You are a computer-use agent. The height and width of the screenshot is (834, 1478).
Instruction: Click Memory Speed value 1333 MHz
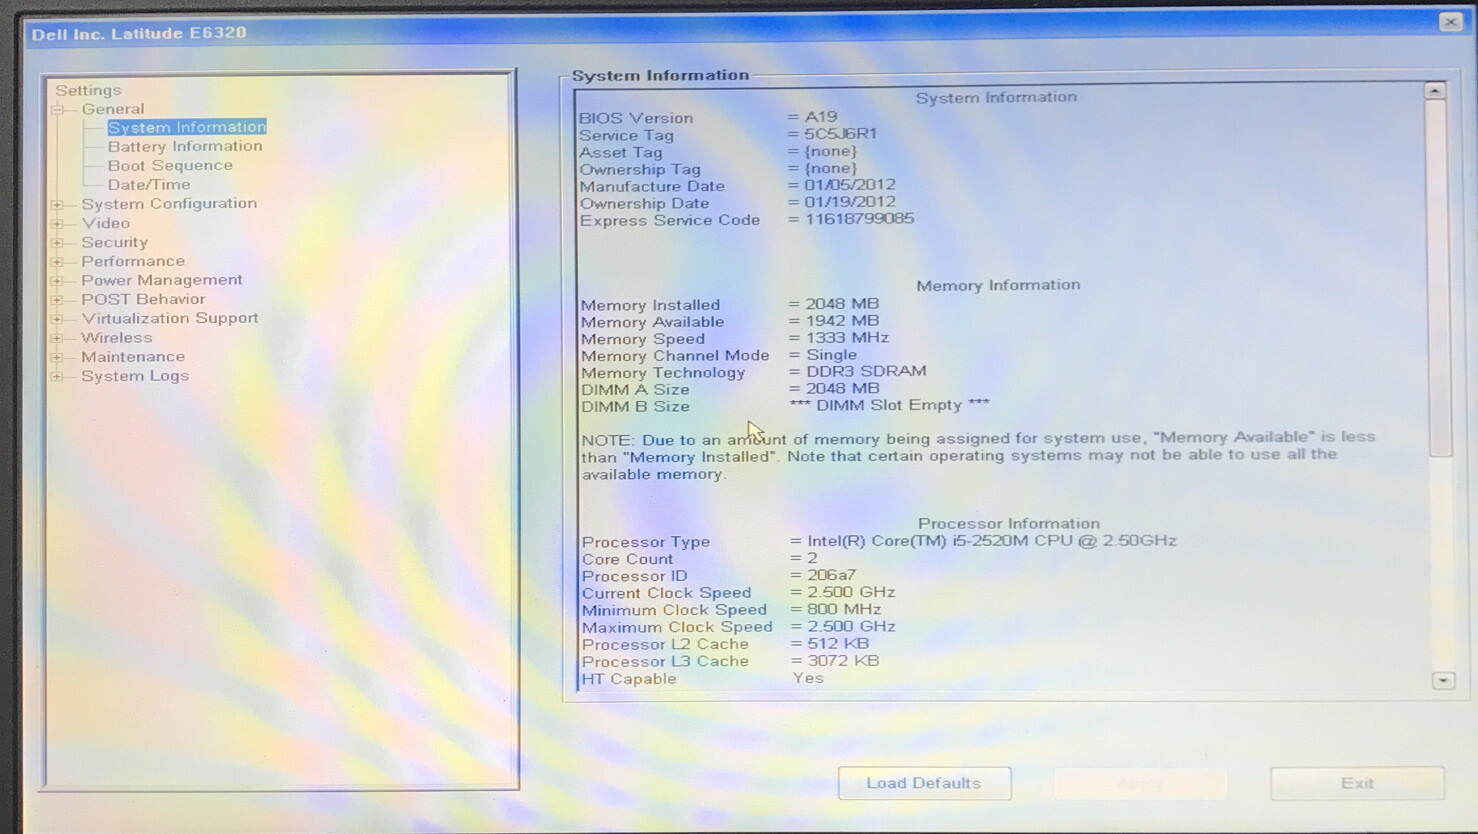click(847, 338)
